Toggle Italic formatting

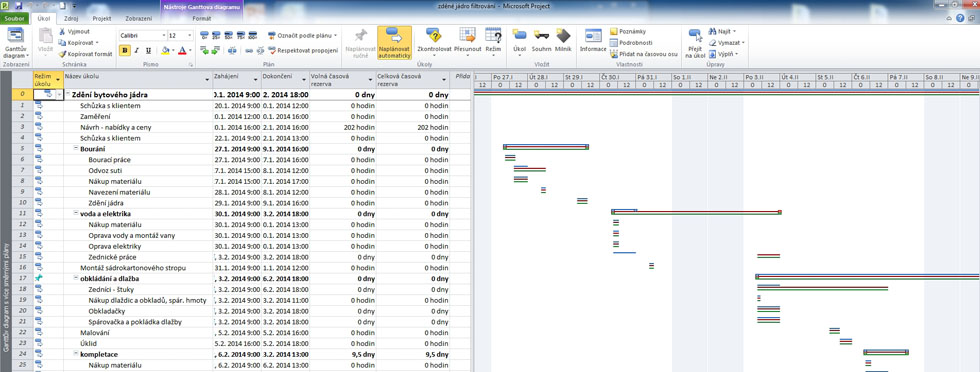[x=137, y=51]
